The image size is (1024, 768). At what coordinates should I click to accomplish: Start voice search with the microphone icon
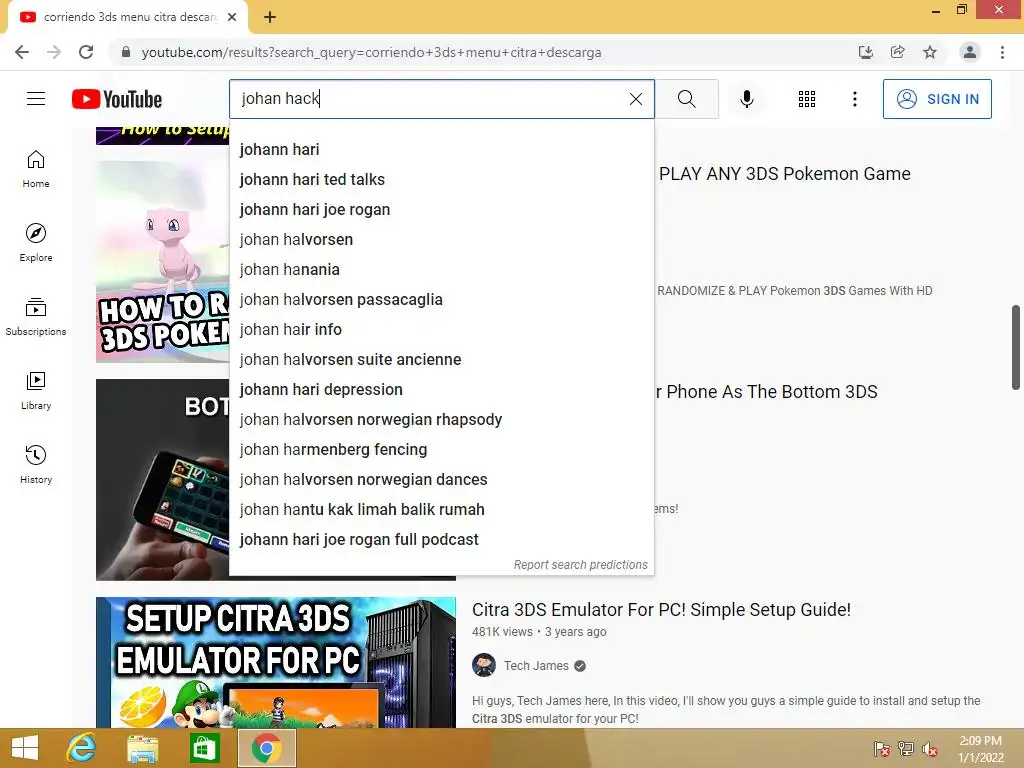click(747, 99)
